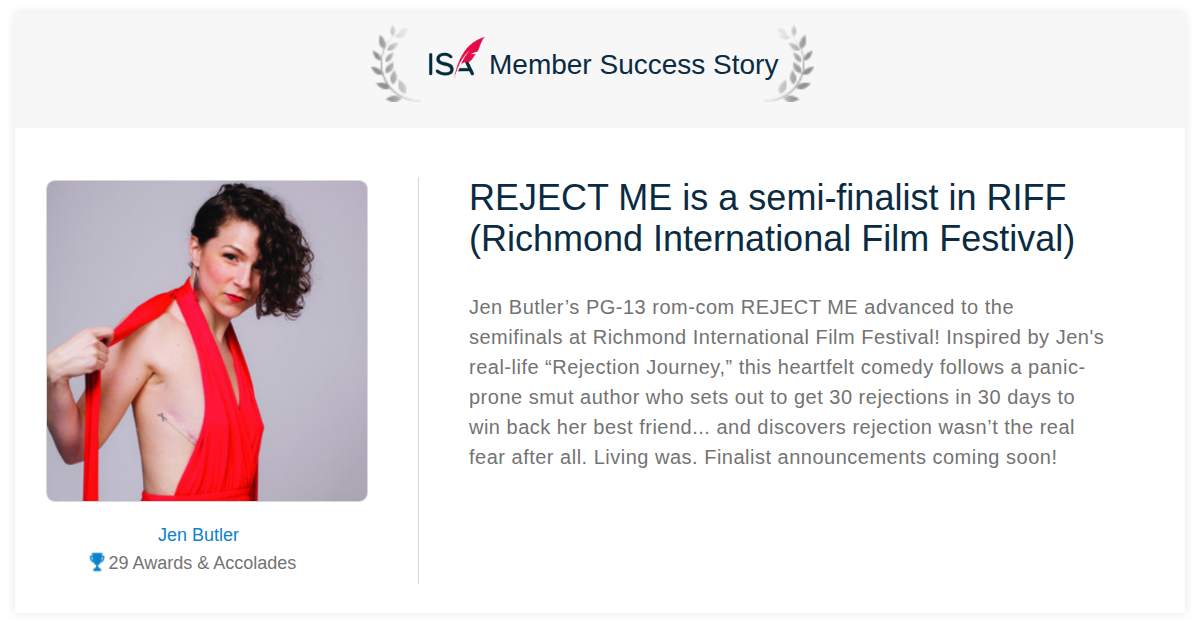Select the Richmond International Film Festival heading line
Viewport: 1200px width, 630px height.
point(772,240)
